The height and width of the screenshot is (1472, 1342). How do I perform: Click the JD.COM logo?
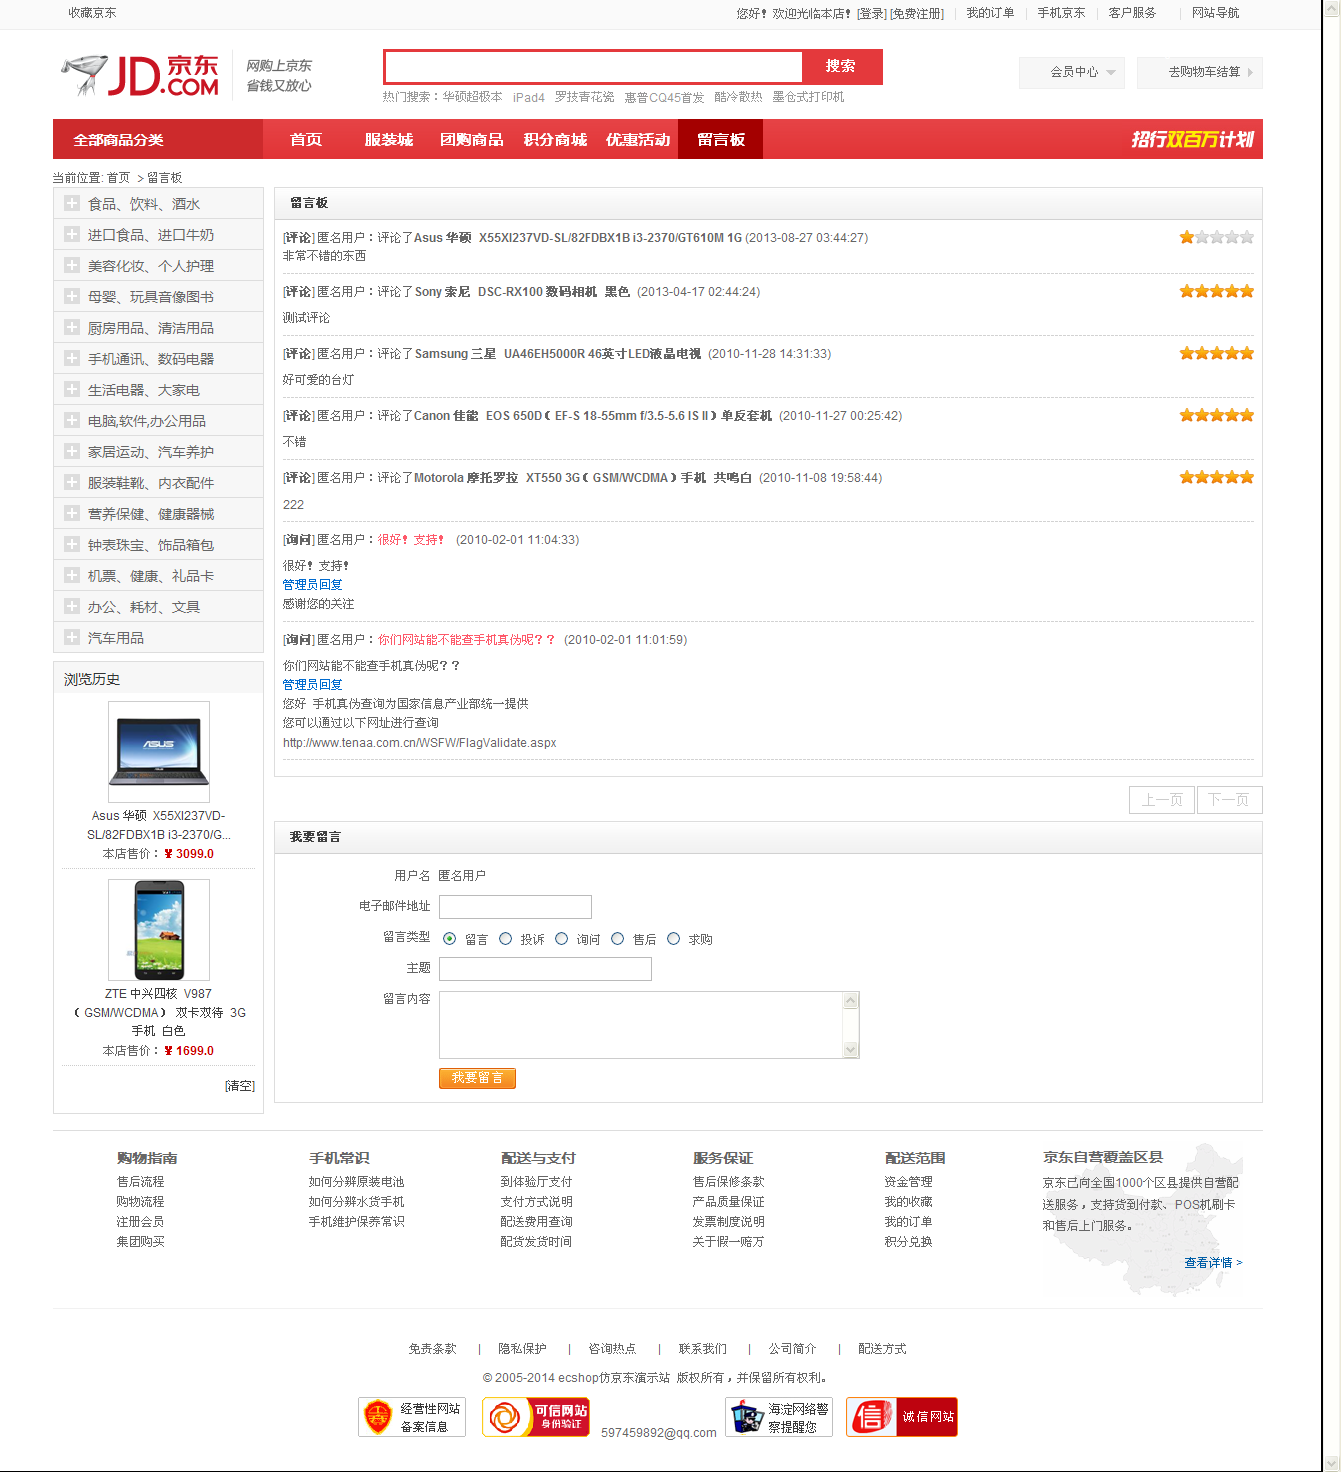click(140, 75)
